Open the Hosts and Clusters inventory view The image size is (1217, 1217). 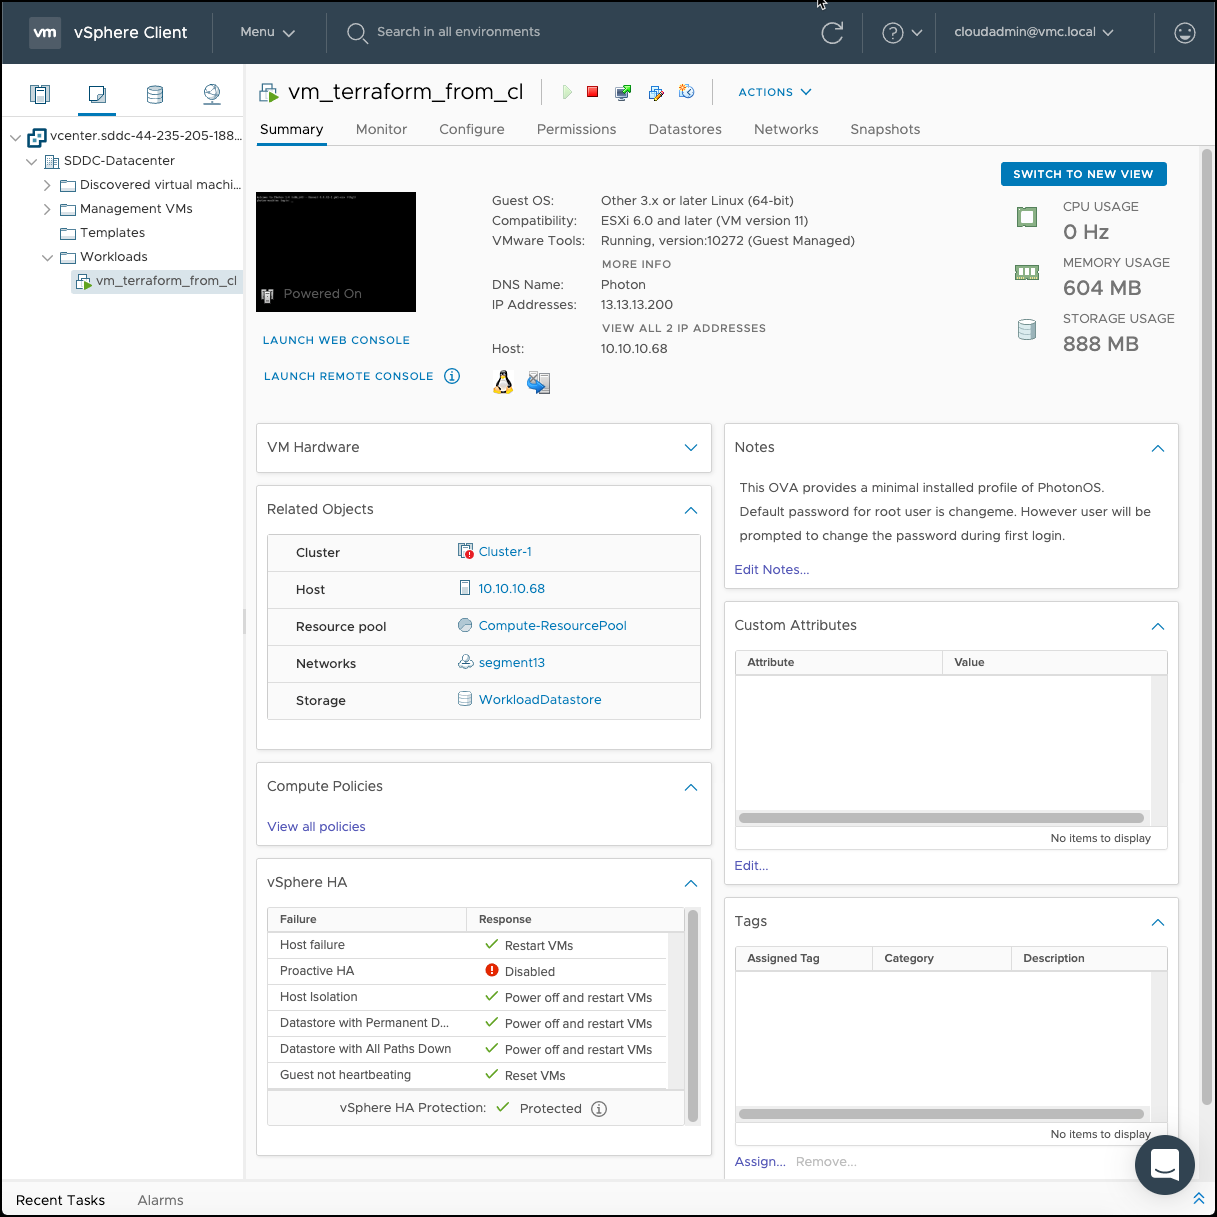pyautogui.click(x=40, y=94)
